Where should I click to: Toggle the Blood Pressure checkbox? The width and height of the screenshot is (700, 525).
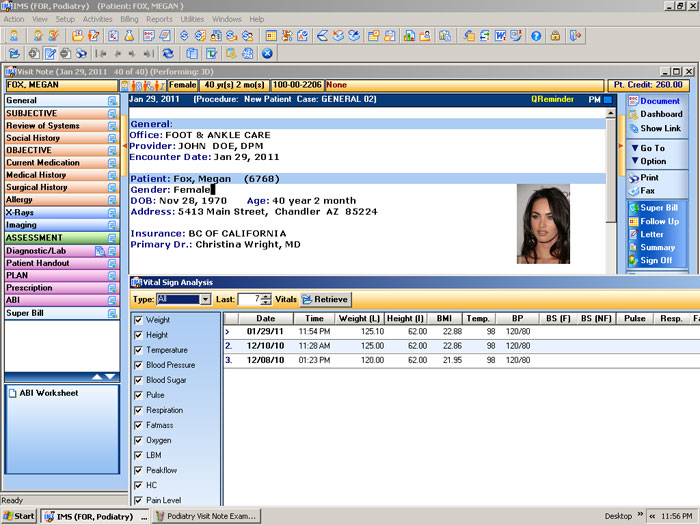[138, 365]
